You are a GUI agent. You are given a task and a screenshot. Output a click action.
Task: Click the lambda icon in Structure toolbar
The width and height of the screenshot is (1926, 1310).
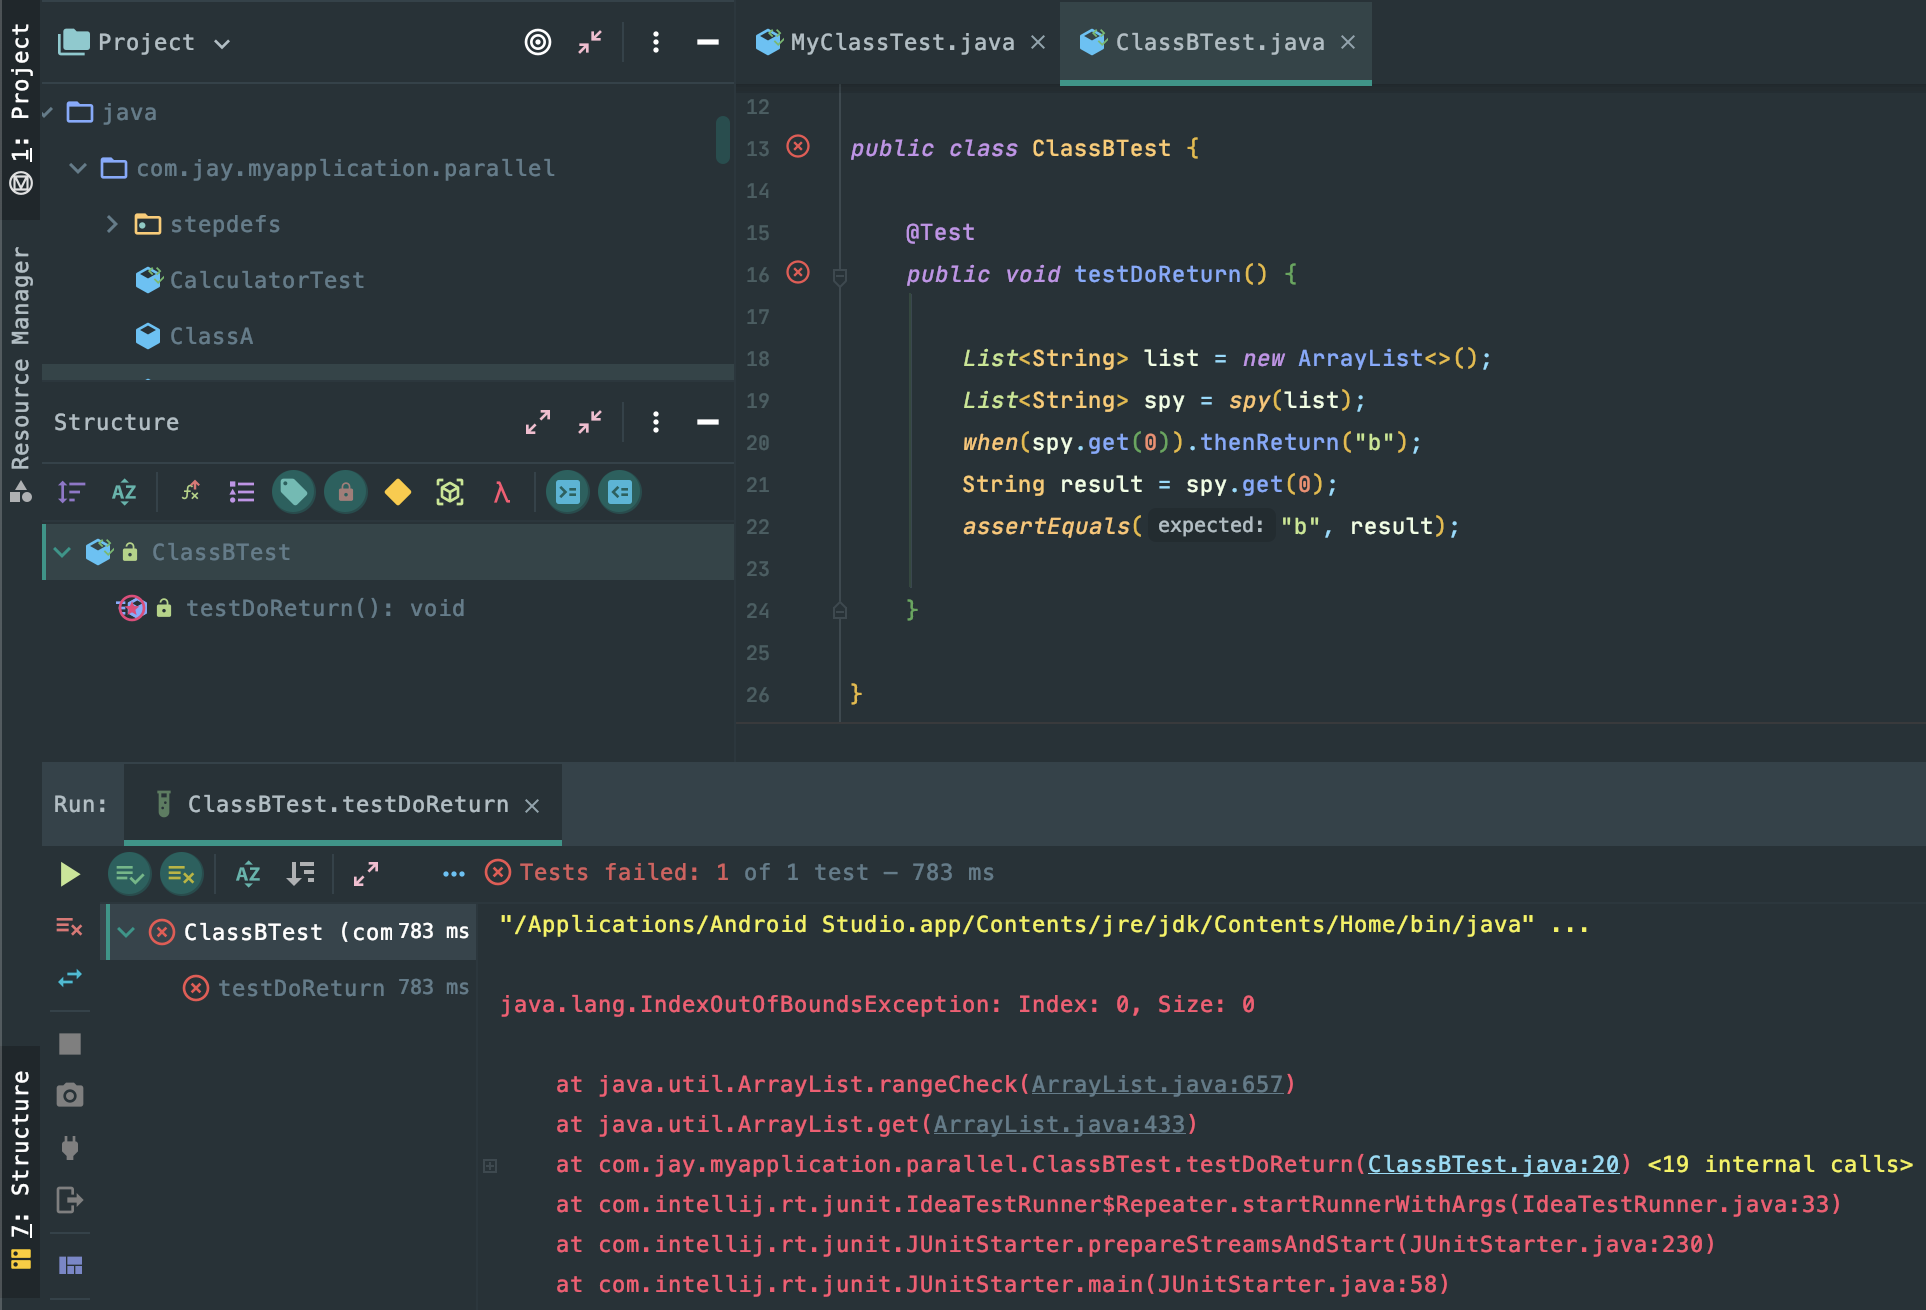(501, 492)
